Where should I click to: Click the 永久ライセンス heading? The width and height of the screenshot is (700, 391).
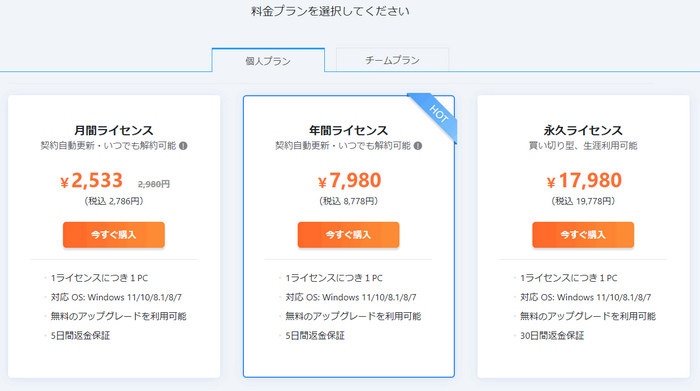click(583, 130)
